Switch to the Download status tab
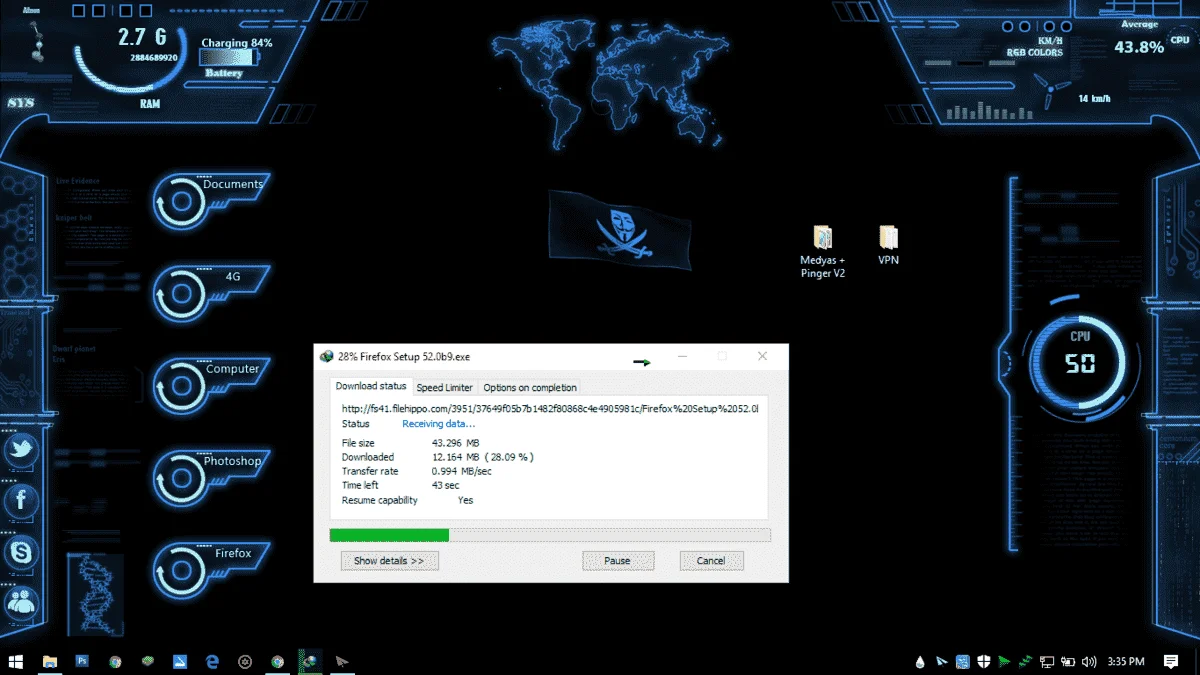The width and height of the screenshot is (1200, 675). coord(371,386)
